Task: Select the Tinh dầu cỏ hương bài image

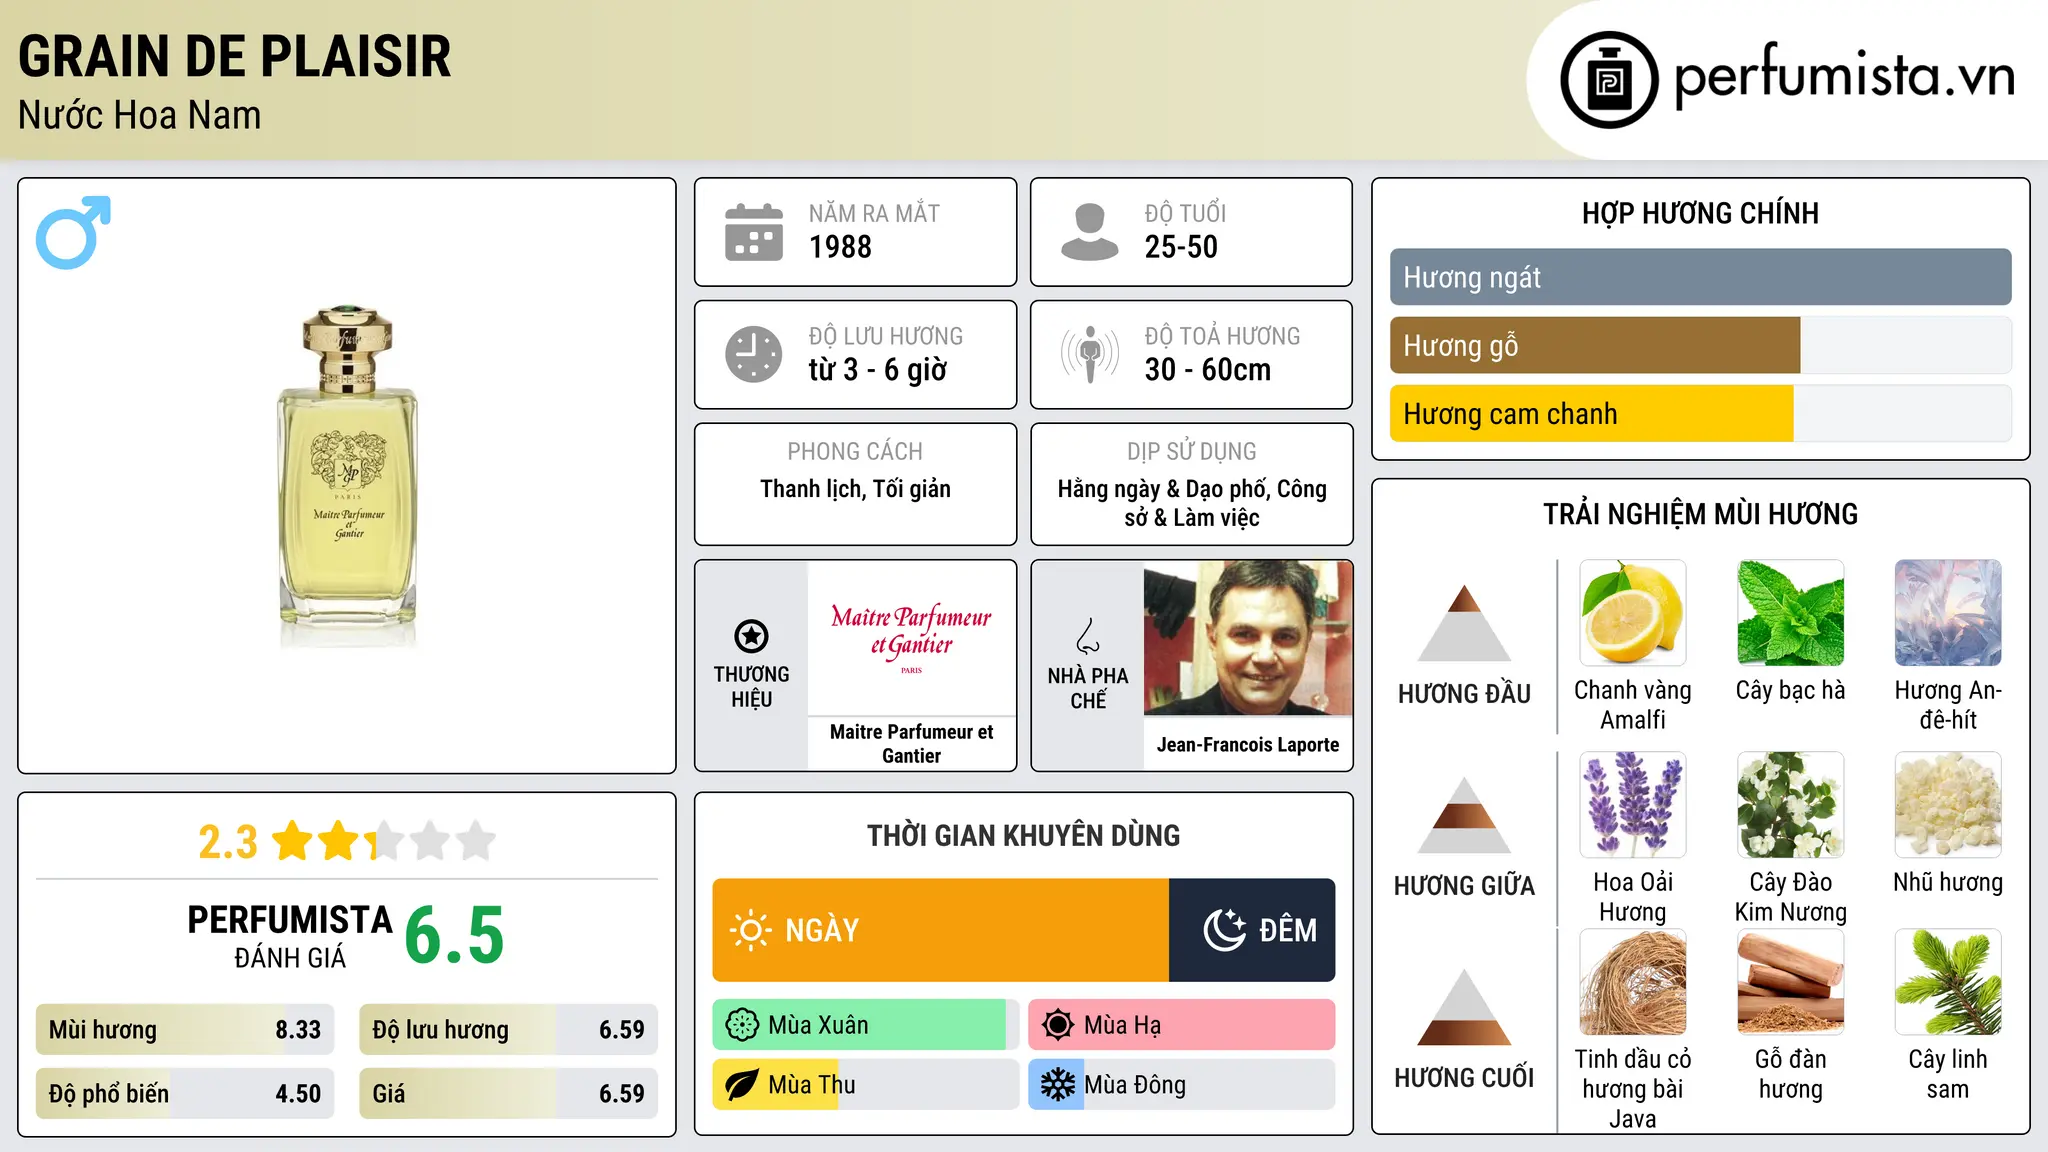Action: [x=1633, y=982]
